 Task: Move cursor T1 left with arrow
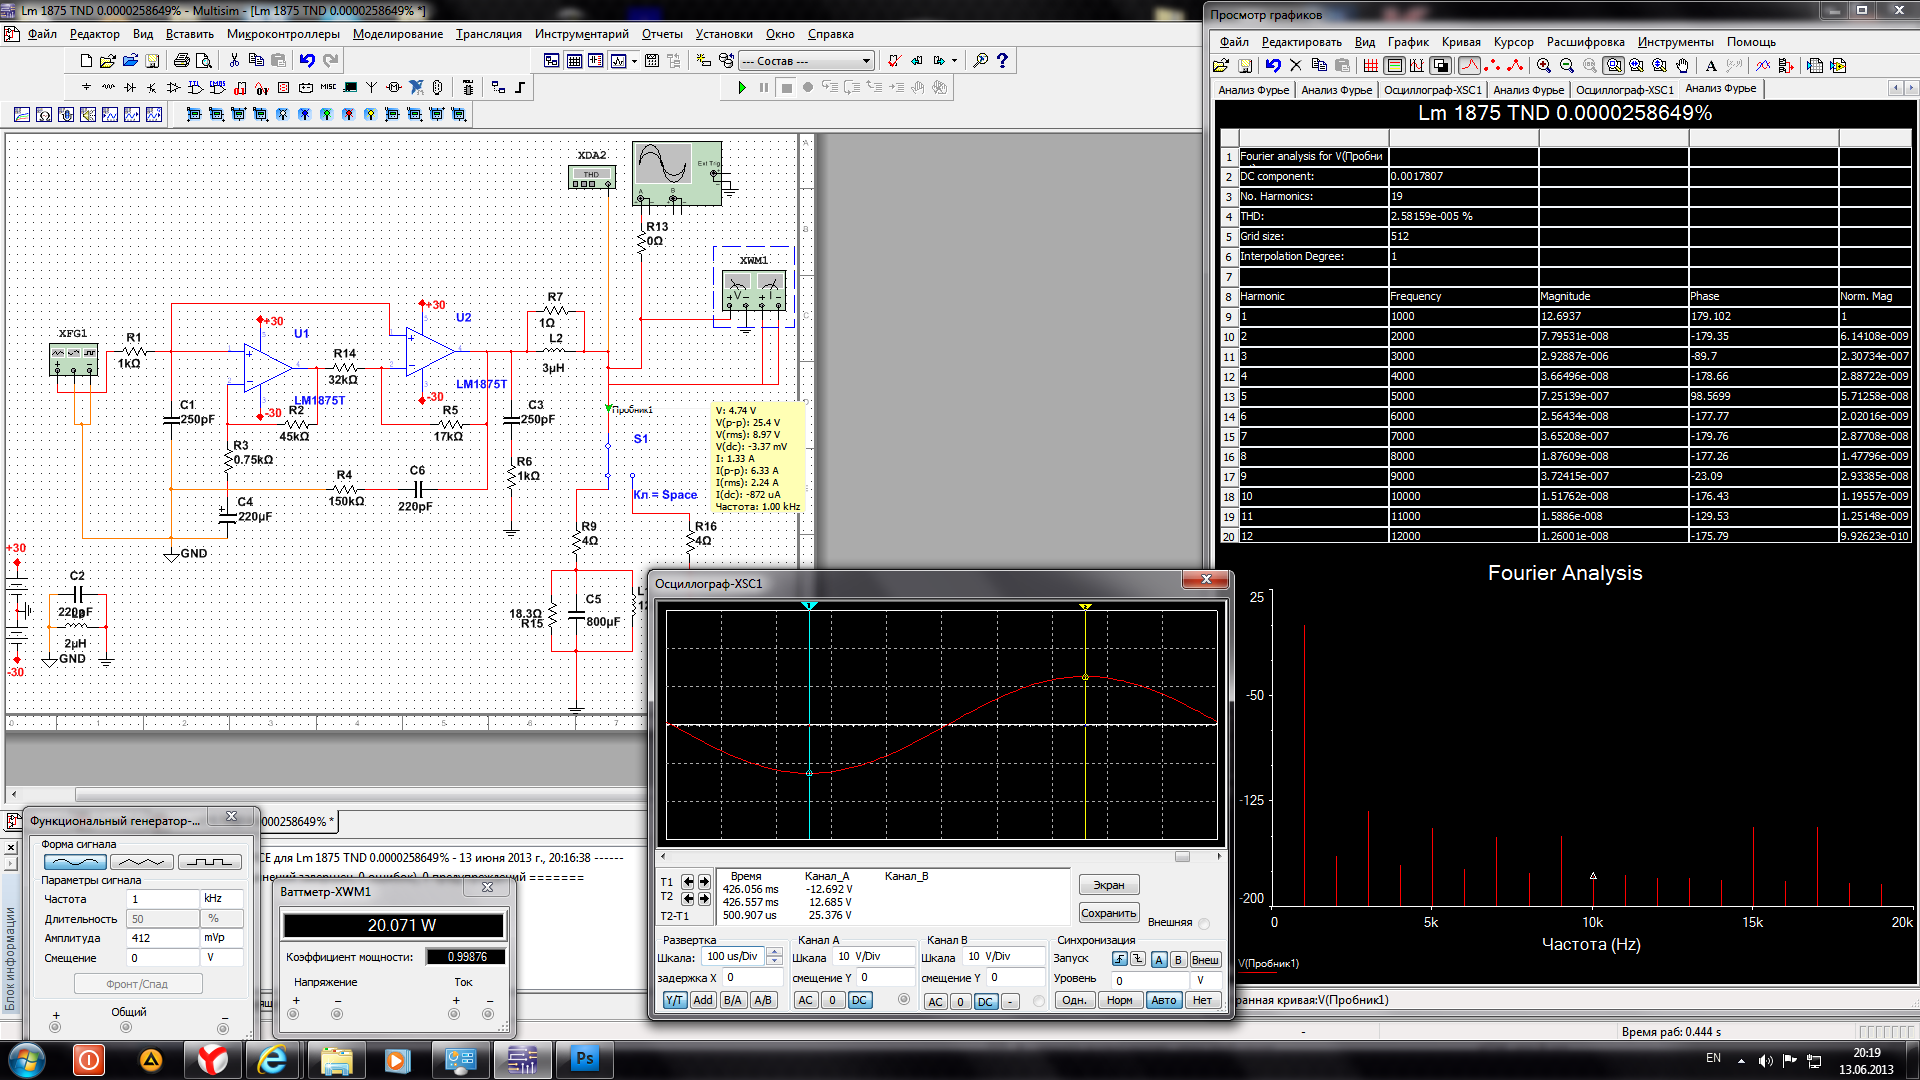[688, 882]
